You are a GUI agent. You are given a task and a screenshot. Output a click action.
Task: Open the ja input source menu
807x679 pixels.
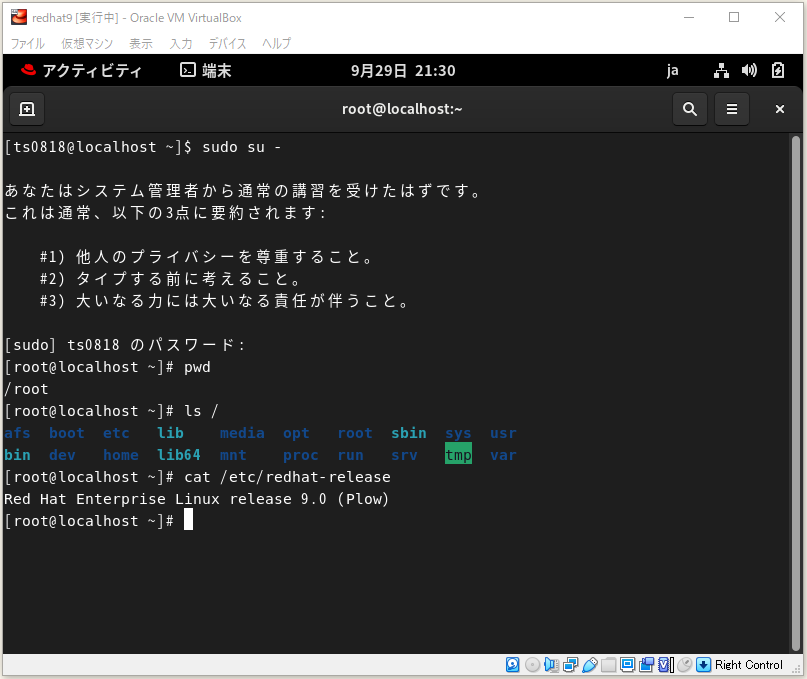point(672,71)
